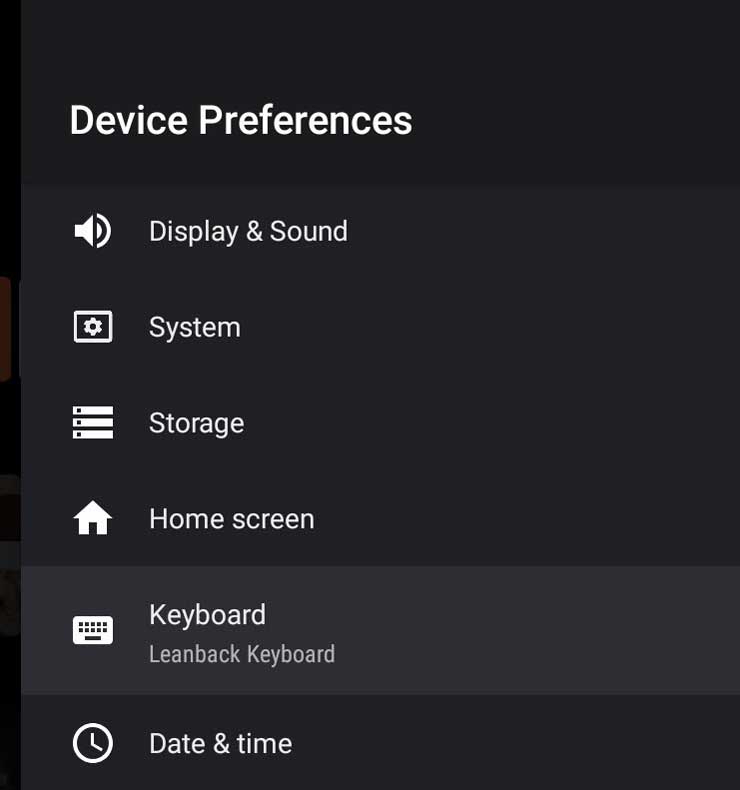Screen dimensions: 740x790
Task: Open Date & time settings label
Action: (x=221, y=744)
